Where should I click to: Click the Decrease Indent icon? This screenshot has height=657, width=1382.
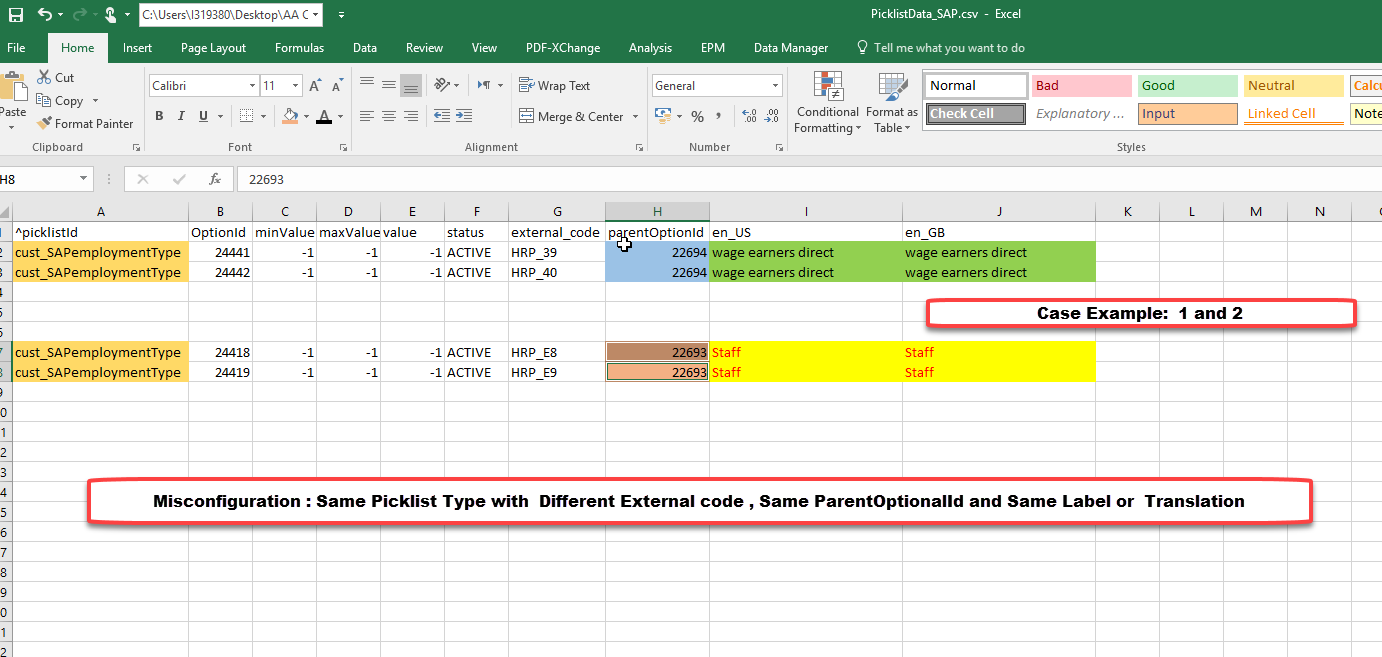tap(444, 116)
